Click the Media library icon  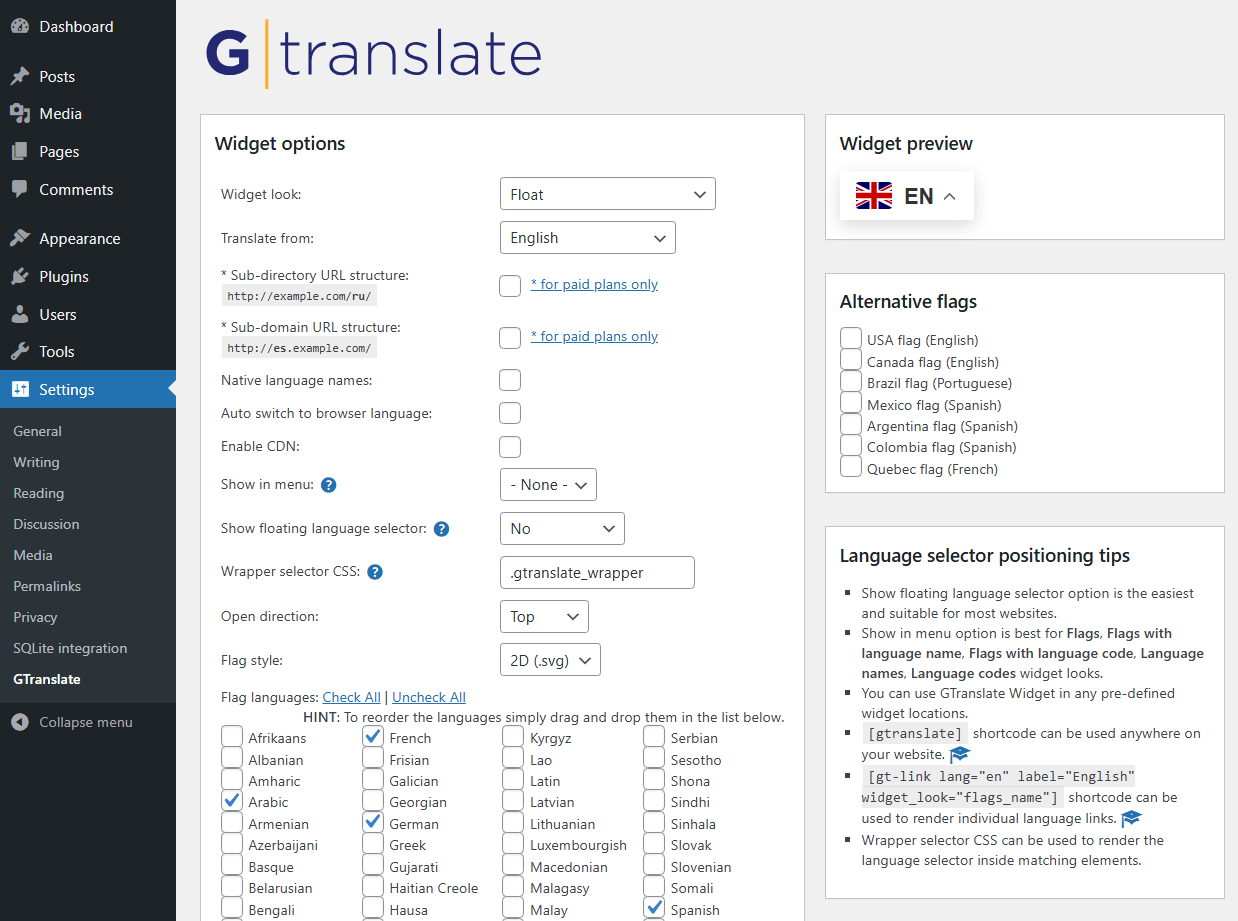20,114
